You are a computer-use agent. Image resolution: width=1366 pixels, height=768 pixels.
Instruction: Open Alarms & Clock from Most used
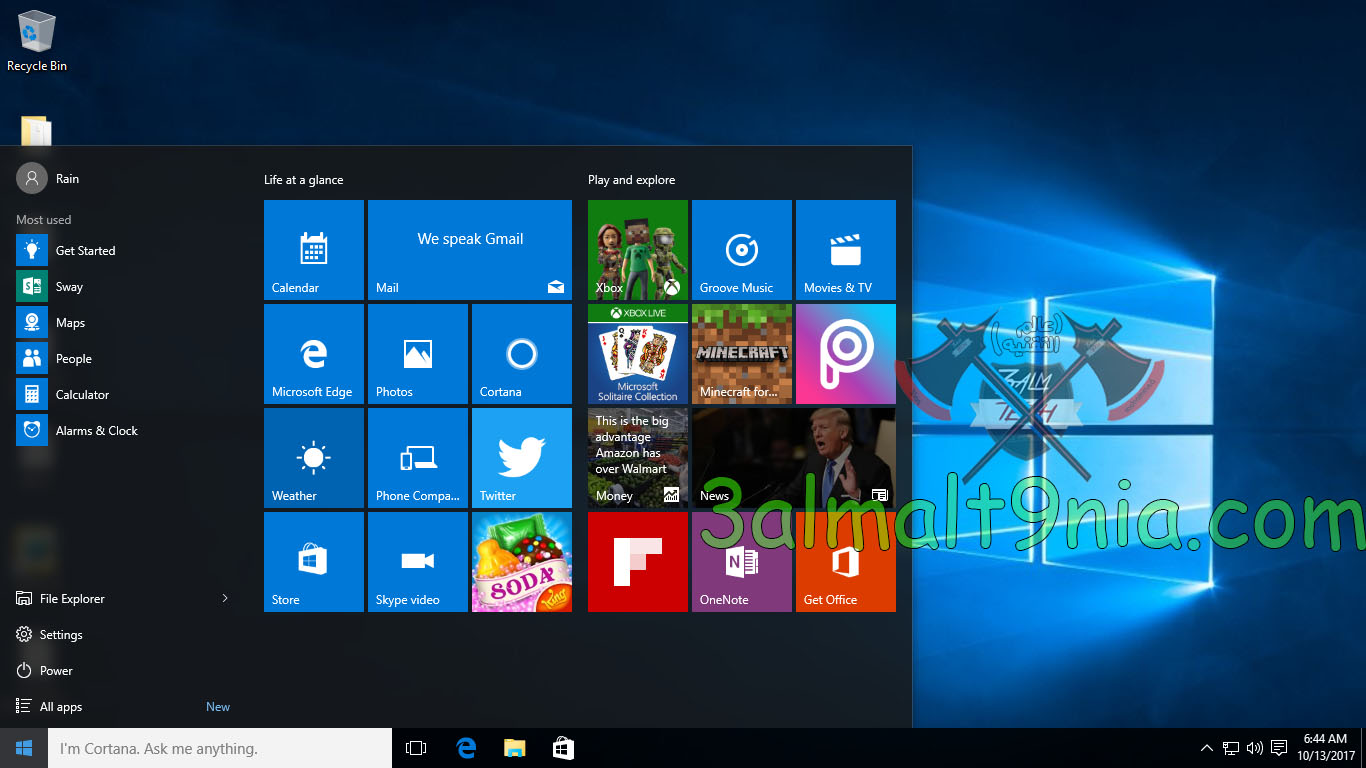124,431
